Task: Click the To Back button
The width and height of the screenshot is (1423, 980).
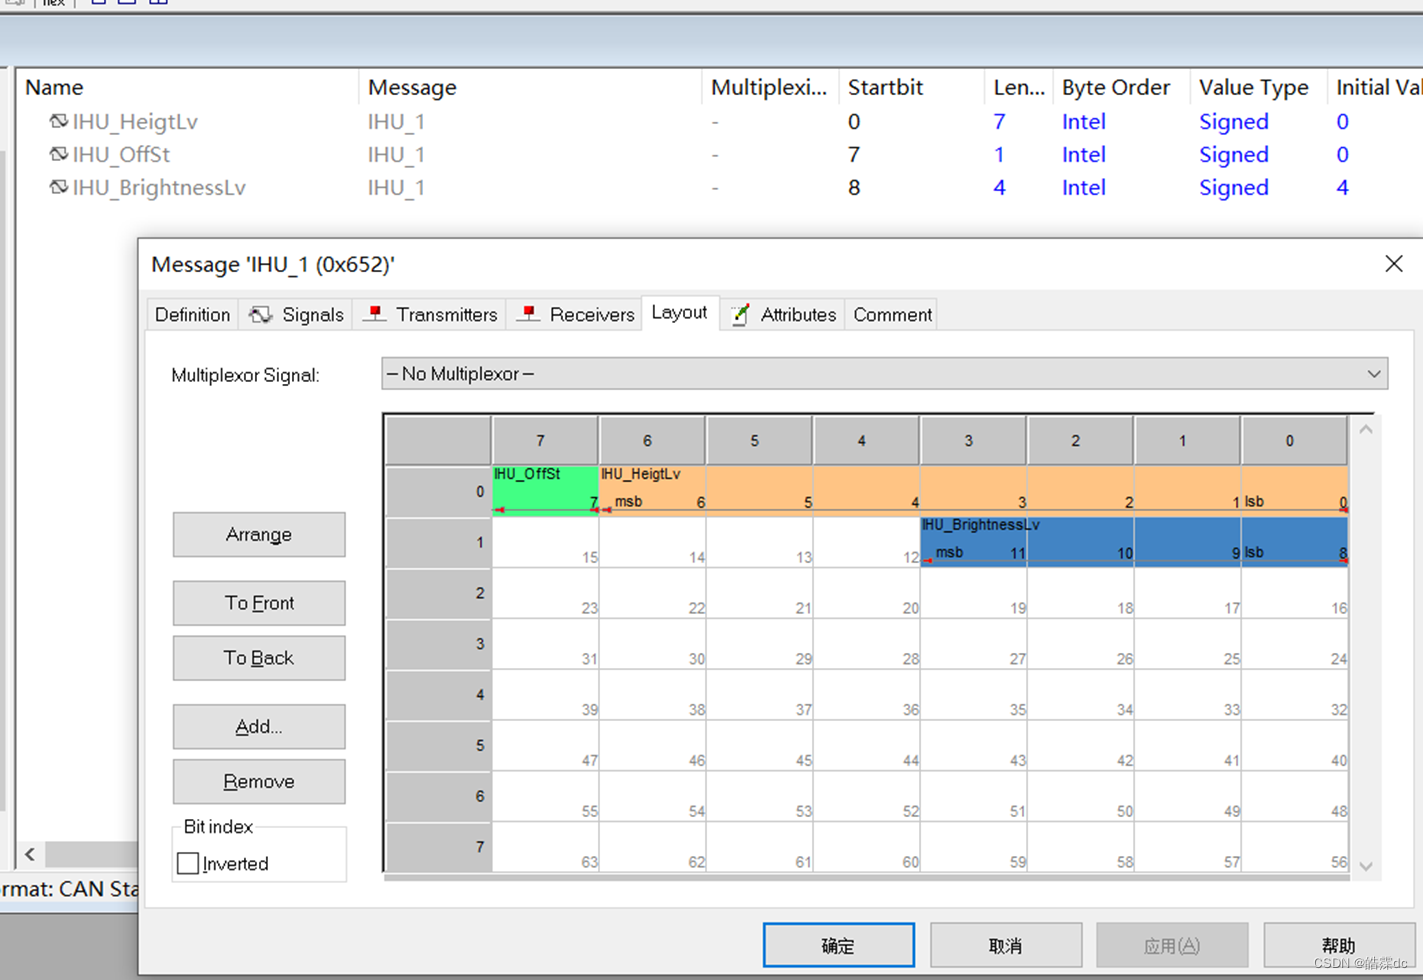Action: [258, 657]
